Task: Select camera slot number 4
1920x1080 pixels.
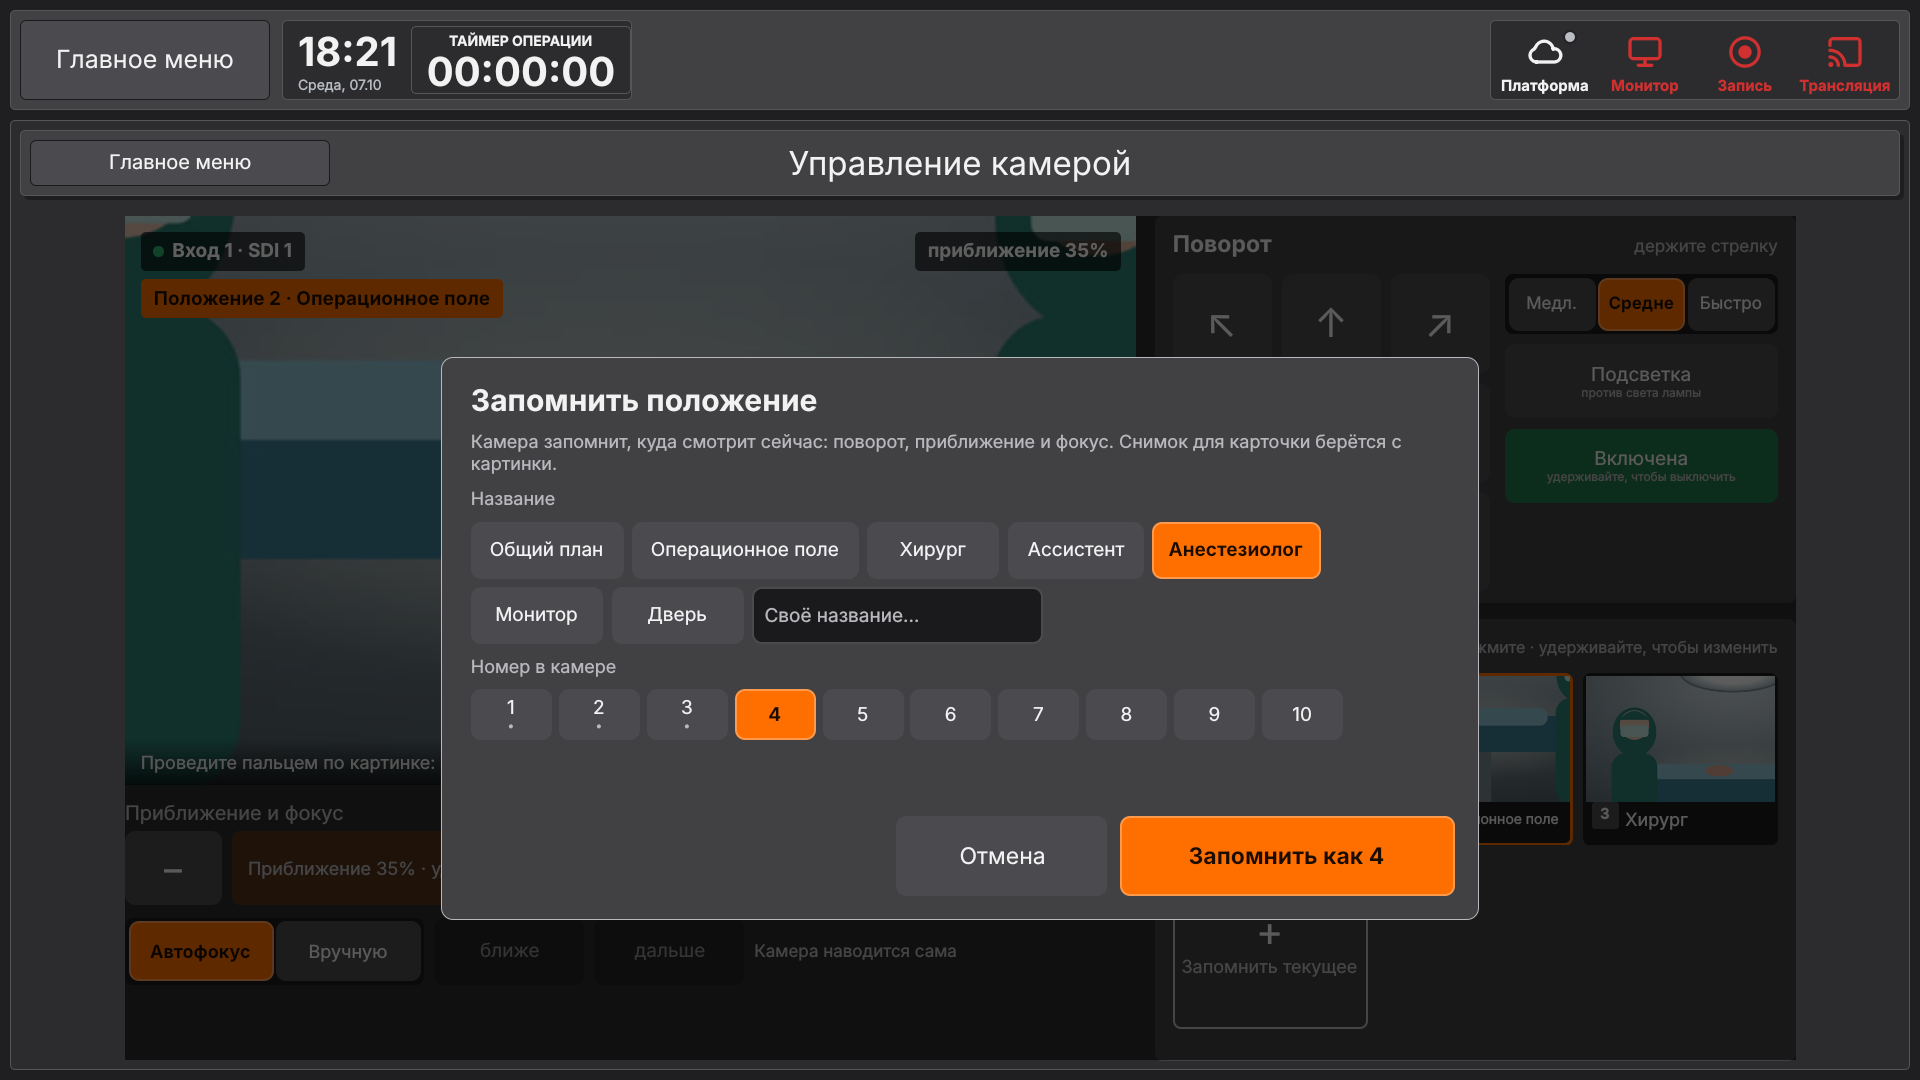Action: tap(775, 714)
